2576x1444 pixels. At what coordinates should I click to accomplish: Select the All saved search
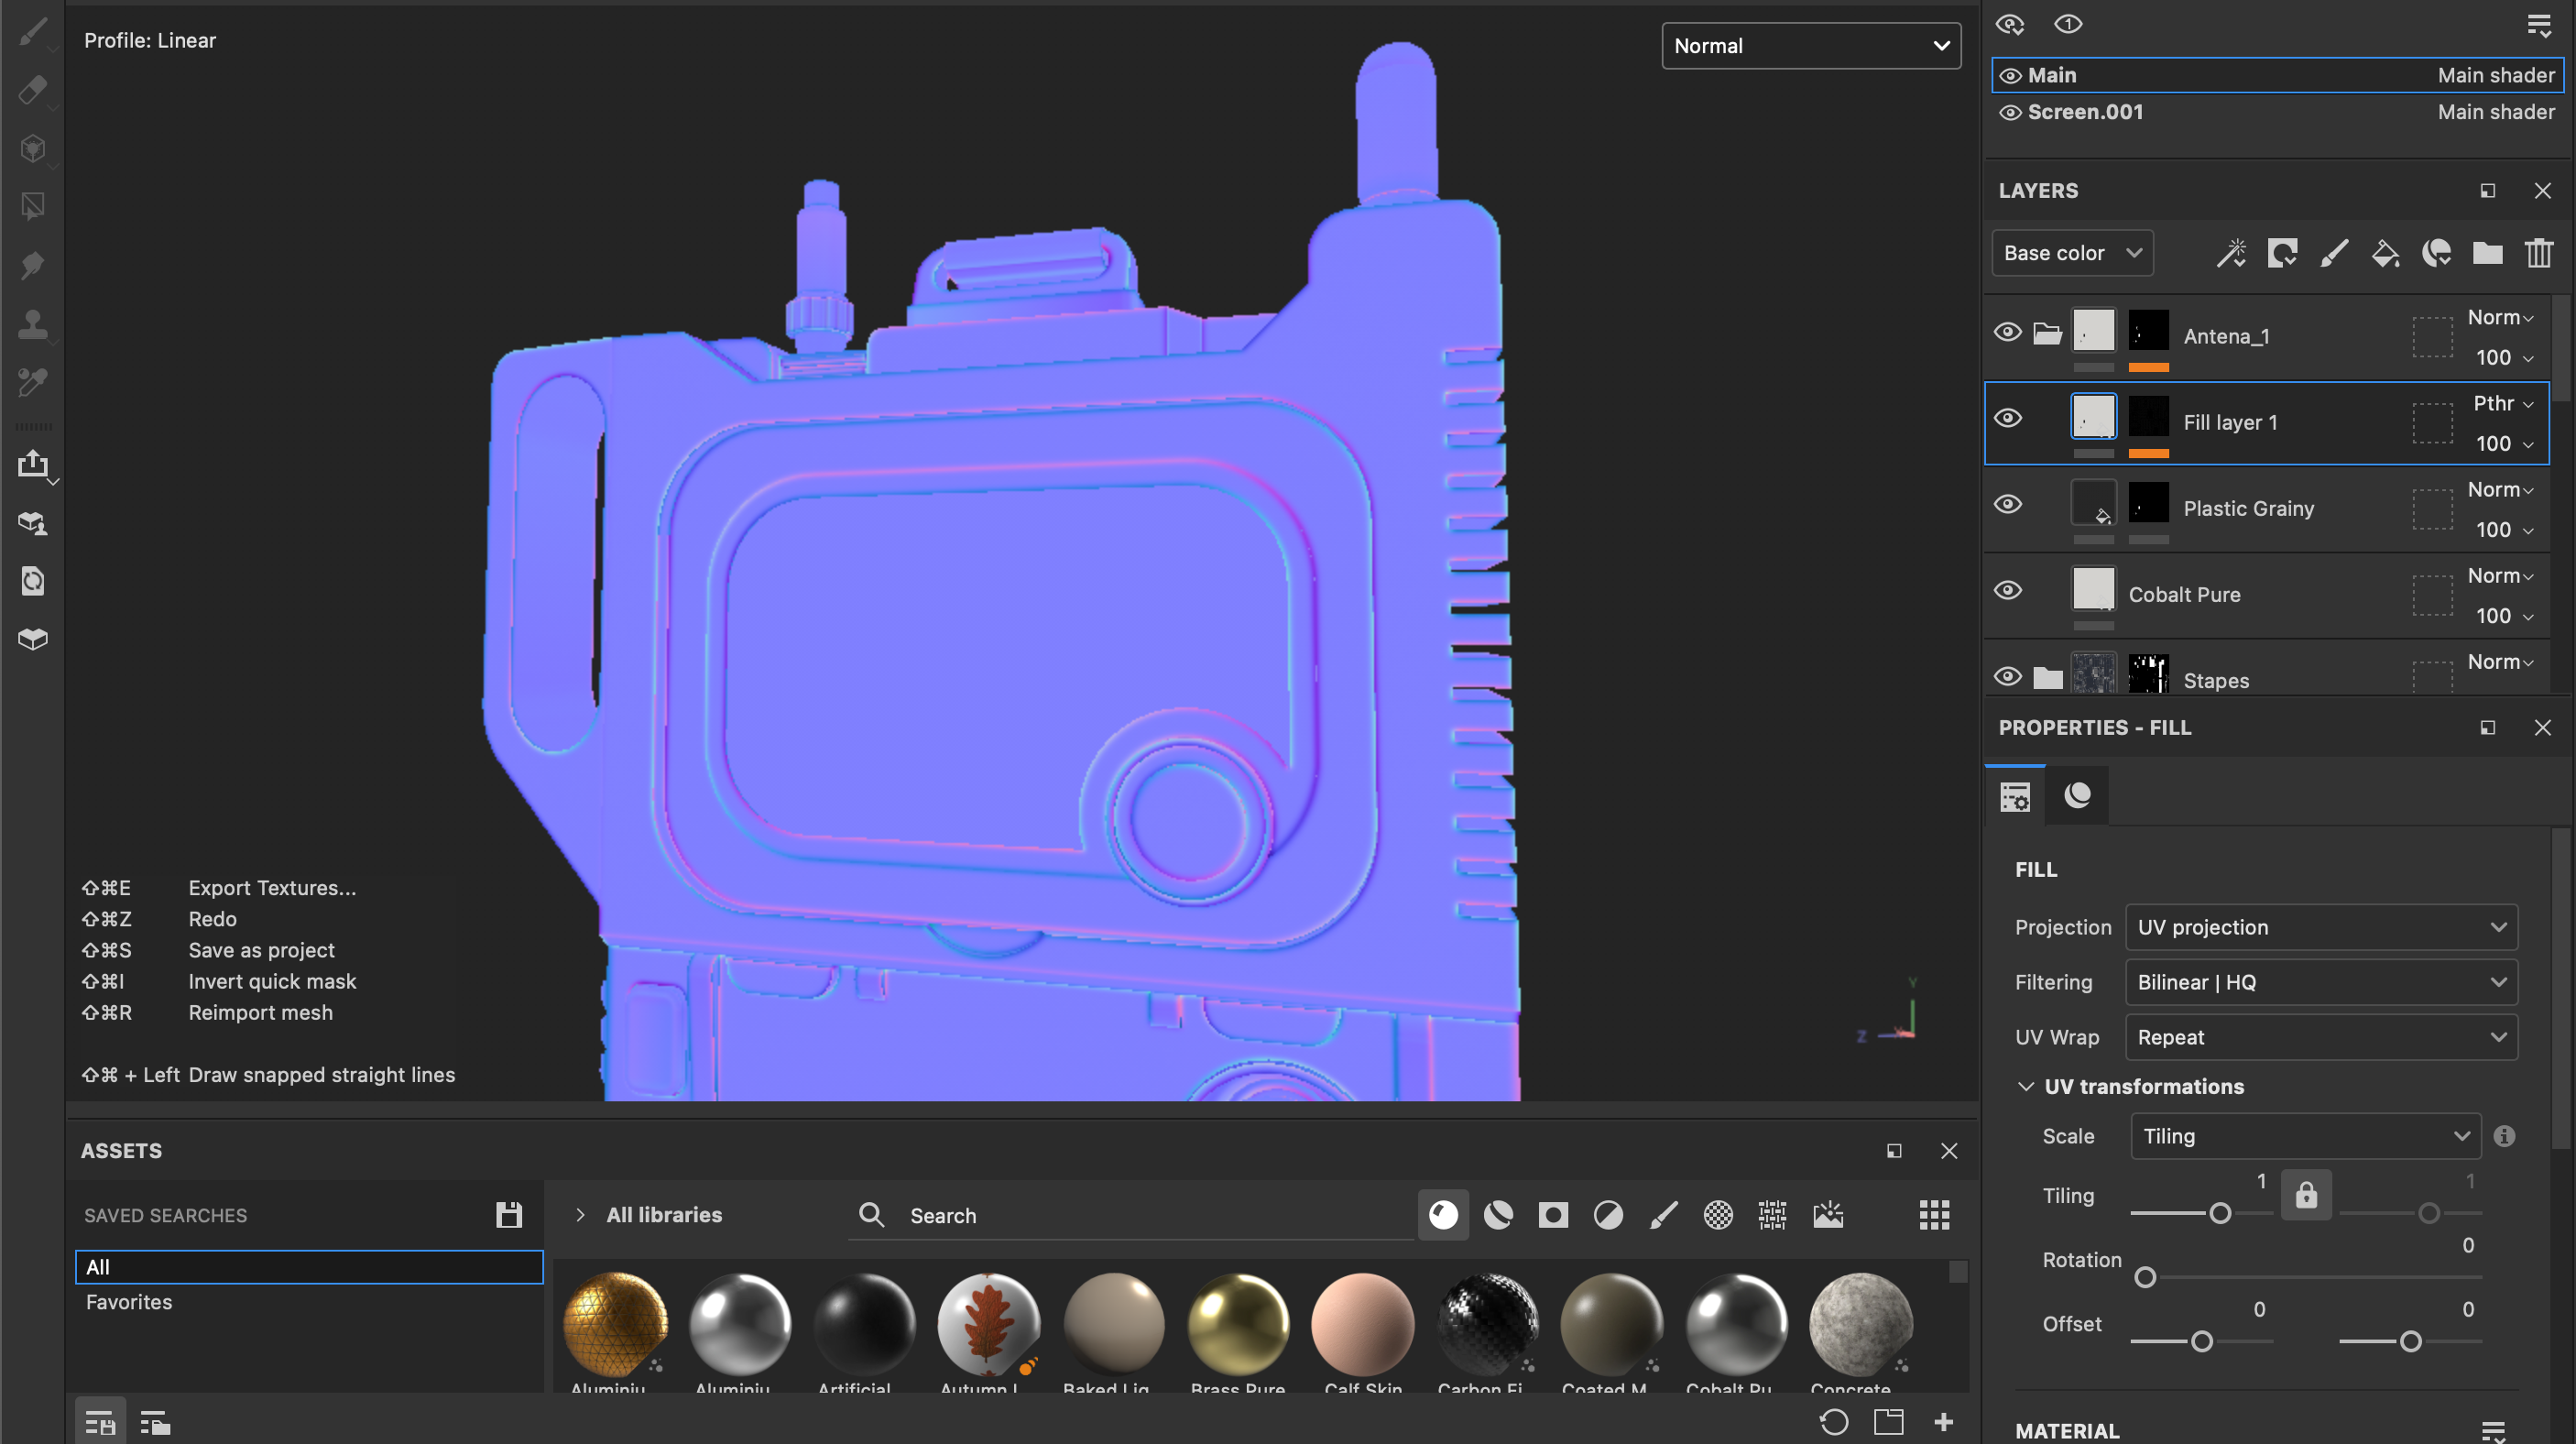click(x=309, y=1267)
